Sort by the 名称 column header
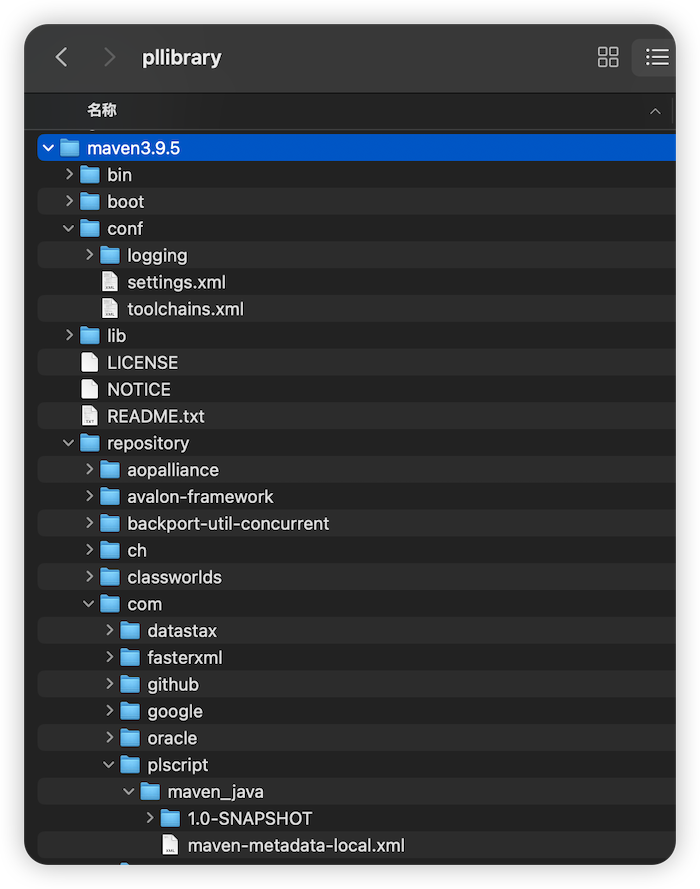Viewport: 700px width, 889px height. click(102, 110)
